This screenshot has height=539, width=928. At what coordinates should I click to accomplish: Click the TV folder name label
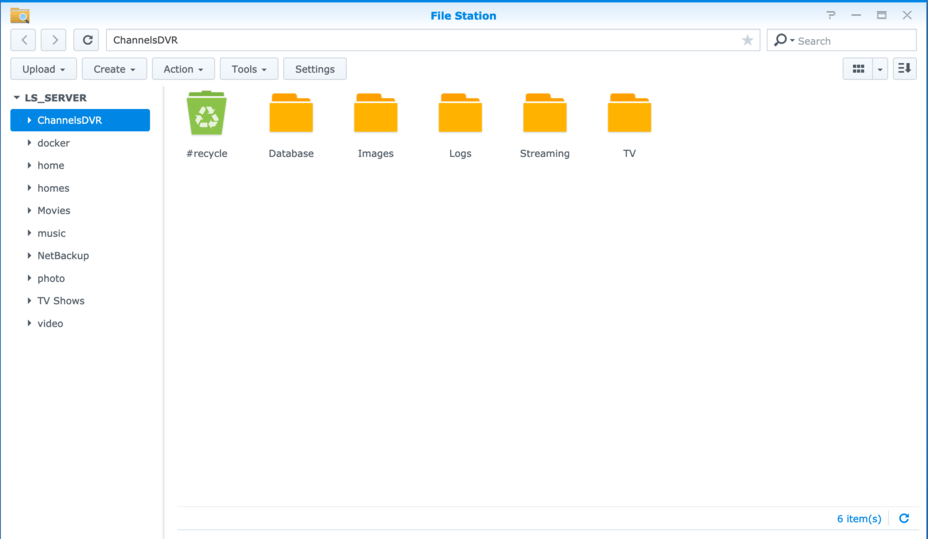629,153
